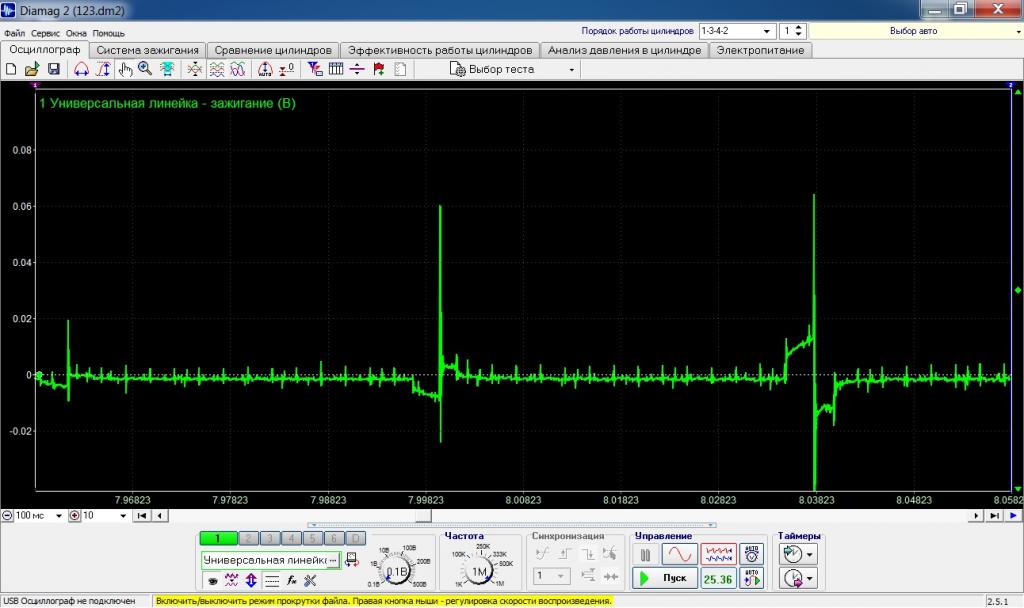This screenshot has width=1024, height=608.
Task: Switch to the 'Электропитание' tab
Action: [x=760, y=50]
